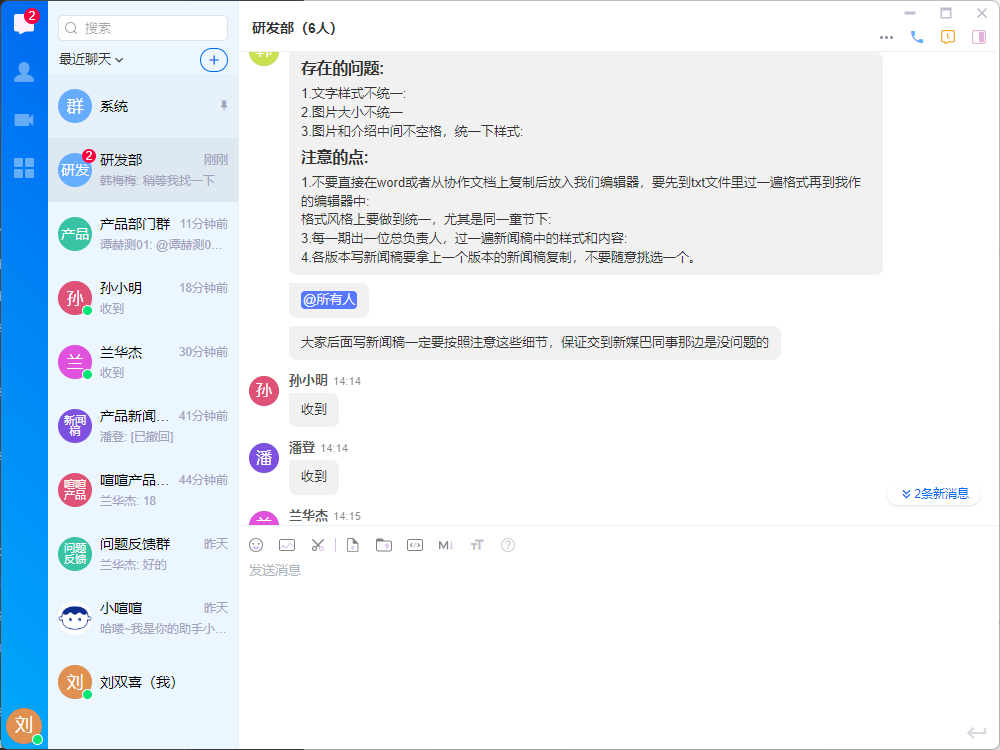Open the 产品部门群 conversation
This screenshot has width=1000, height=750.
coord(143,234)
